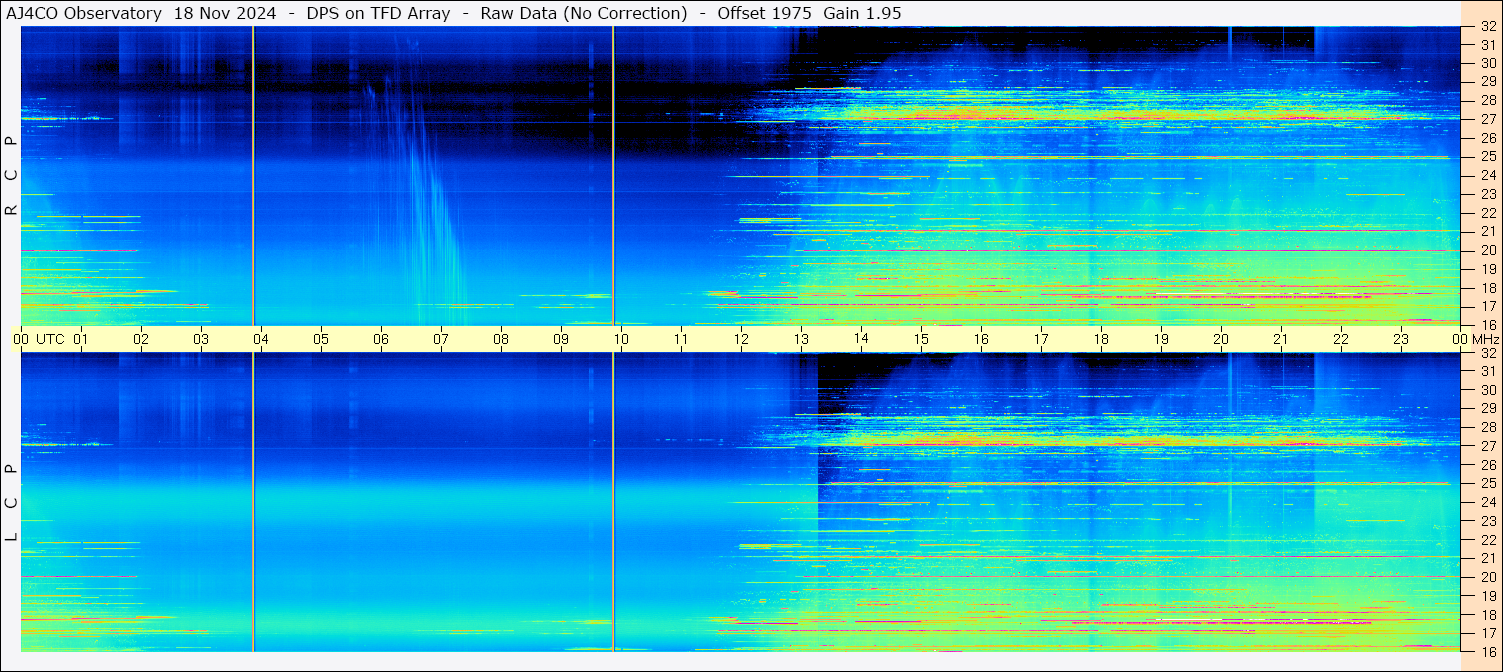Click the 27 MHz label of LCP panel

[x=1487, y=446]
